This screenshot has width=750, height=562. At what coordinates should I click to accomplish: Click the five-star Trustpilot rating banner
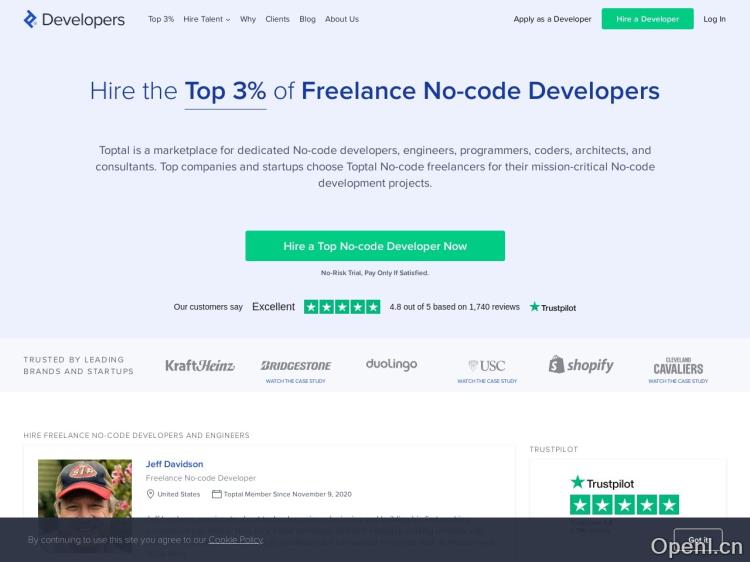342,307
